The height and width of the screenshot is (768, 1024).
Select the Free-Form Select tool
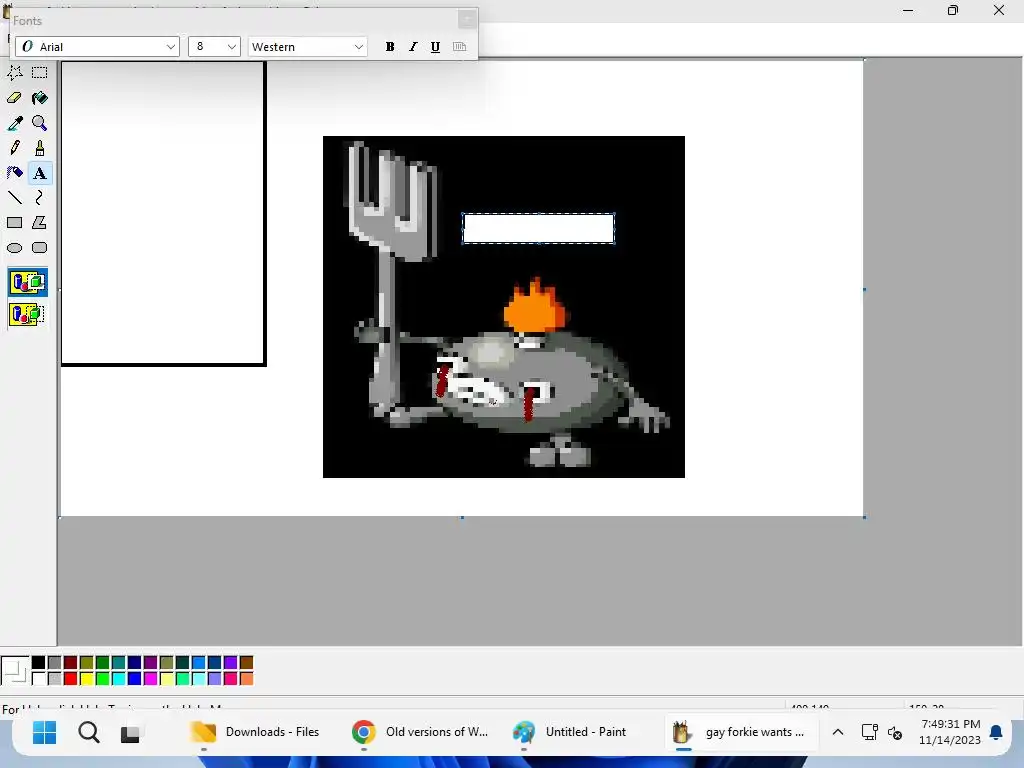(14, 72)
